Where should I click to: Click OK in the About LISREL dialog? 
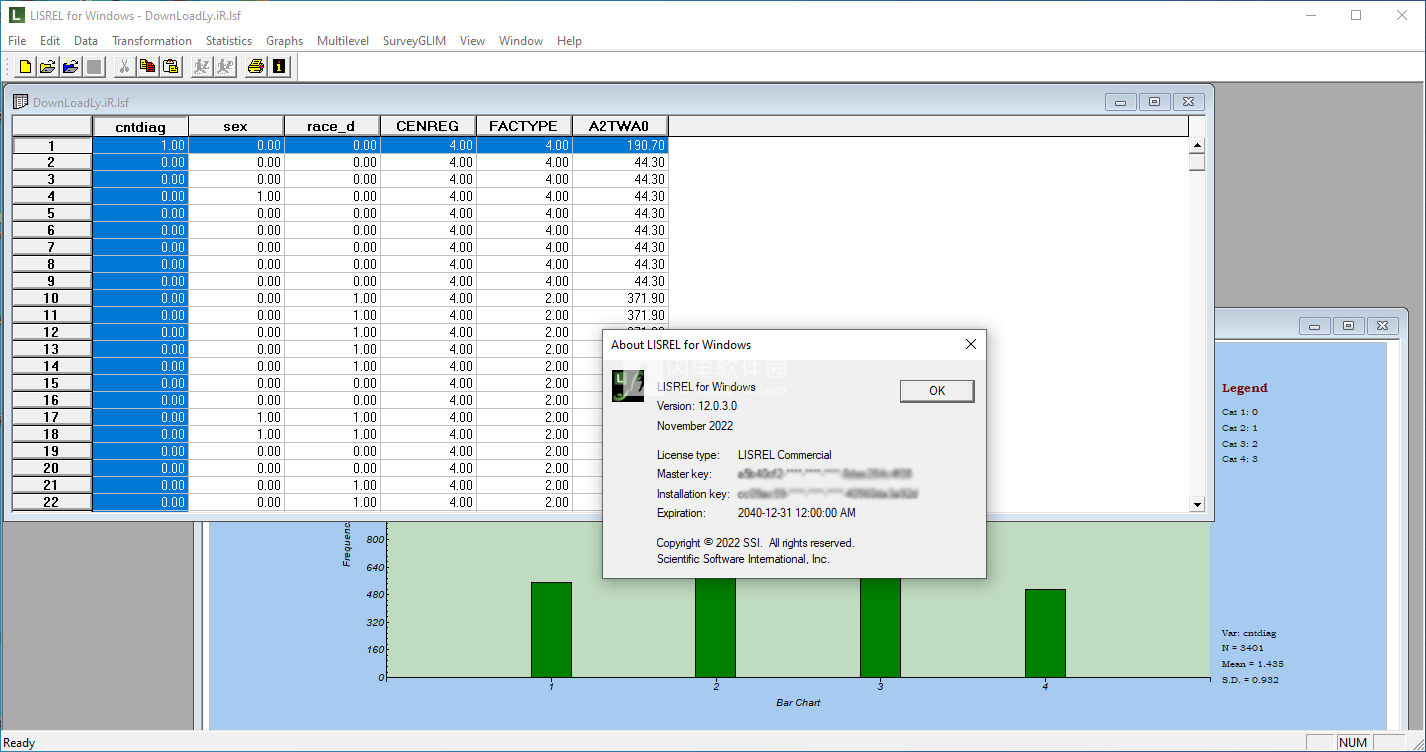coord(937,390)
